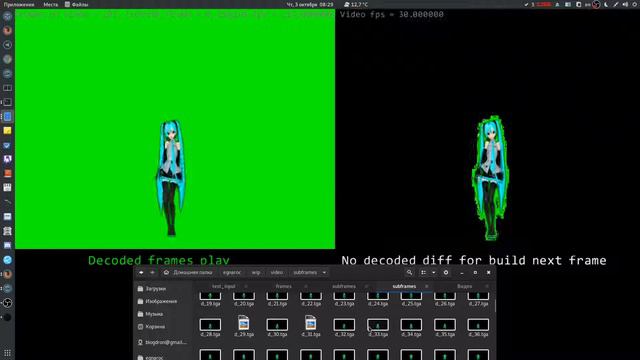Click the purple app icon in the left dock

click(x=7, y=159)
